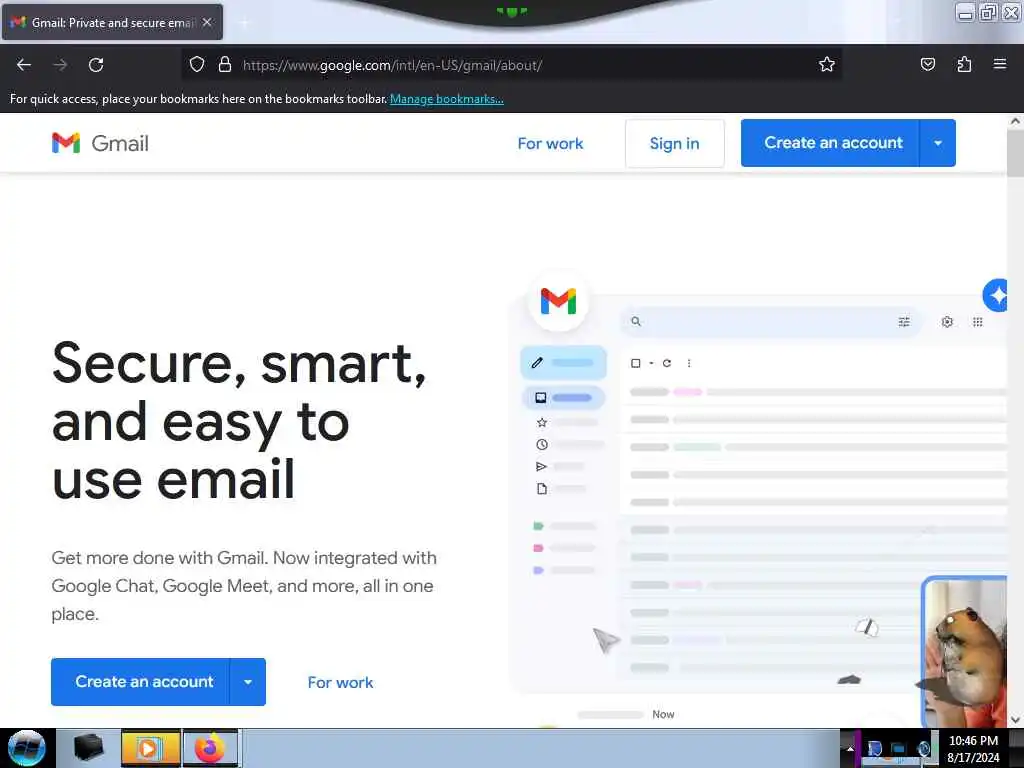Click the URL address bar
The height and width of the screenshot is (768, 1024).
pos(511,65)
